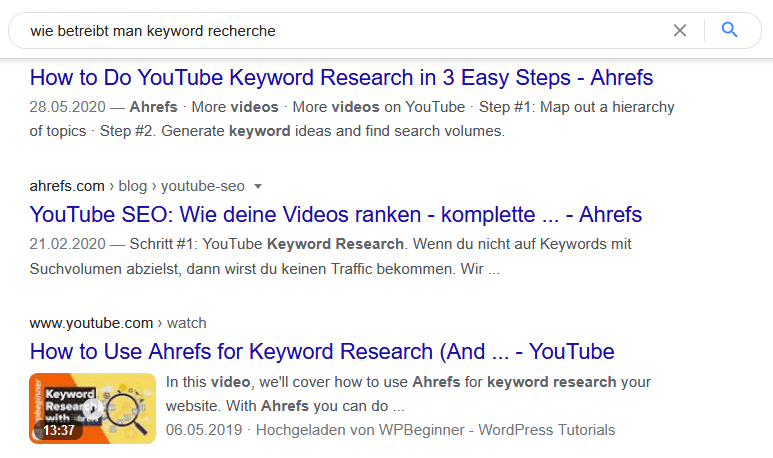
Task: Expand the arrow beside ahrefs.com youtube-seo breadcrumb
Action: click(258, 186)
